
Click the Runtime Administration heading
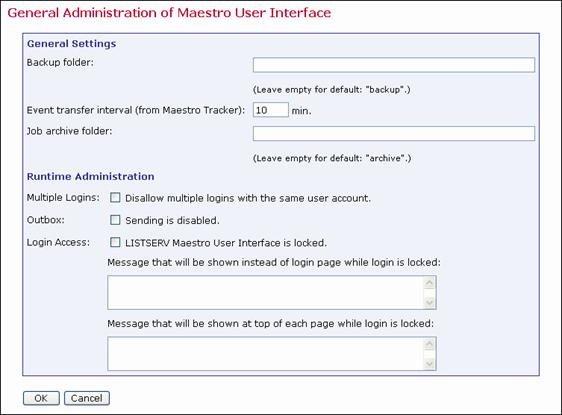pos(91,176)
